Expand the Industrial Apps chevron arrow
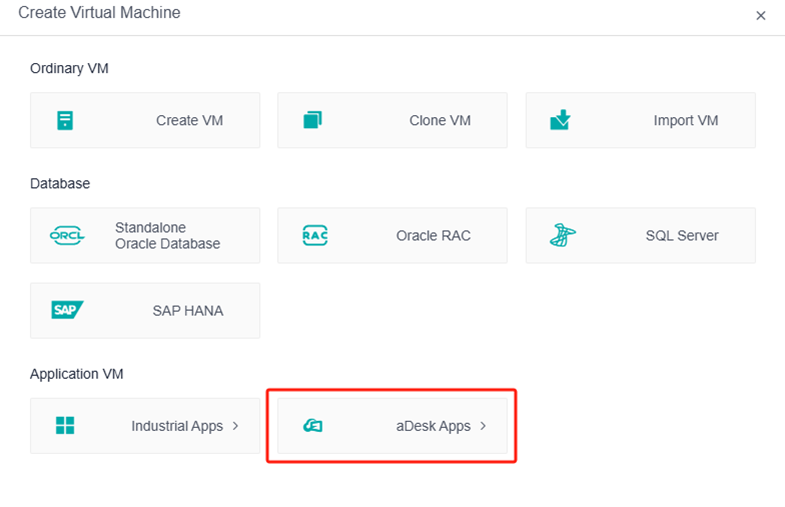The height and width of the screenshot is (507, 785). 235,425
